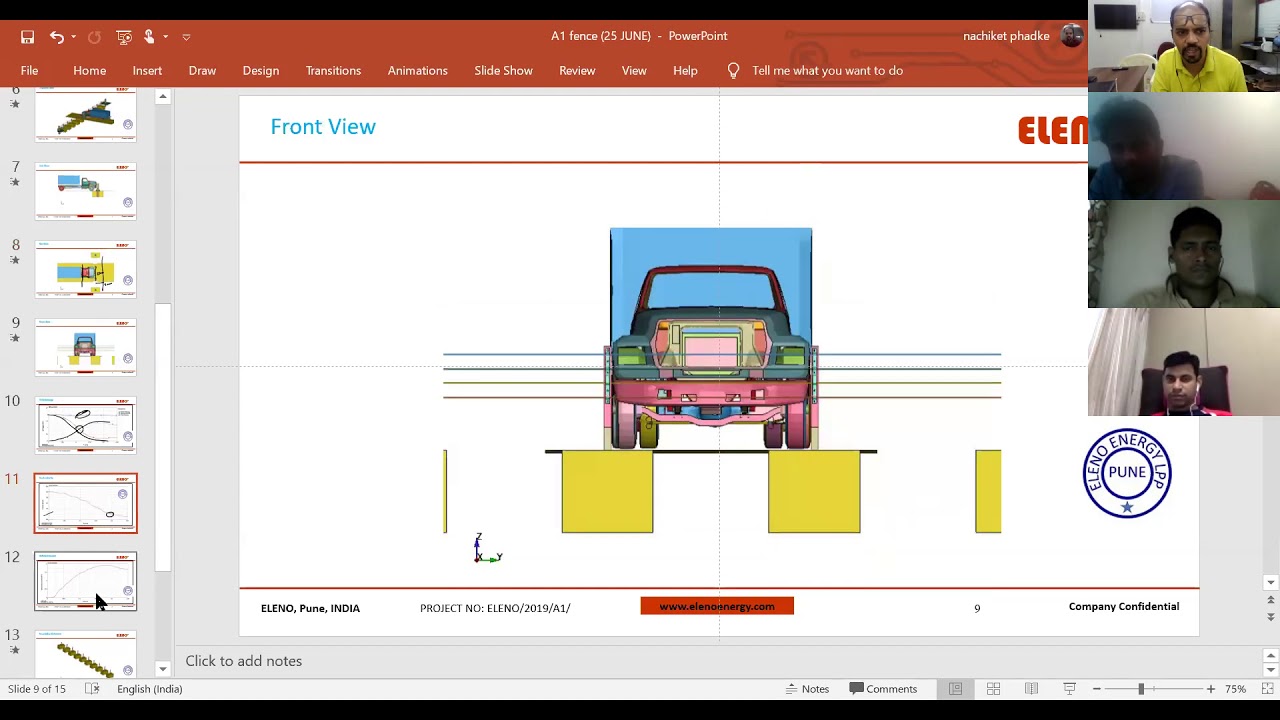
Task: Select slide 9 thumbnail
Action: coord(85,346)
